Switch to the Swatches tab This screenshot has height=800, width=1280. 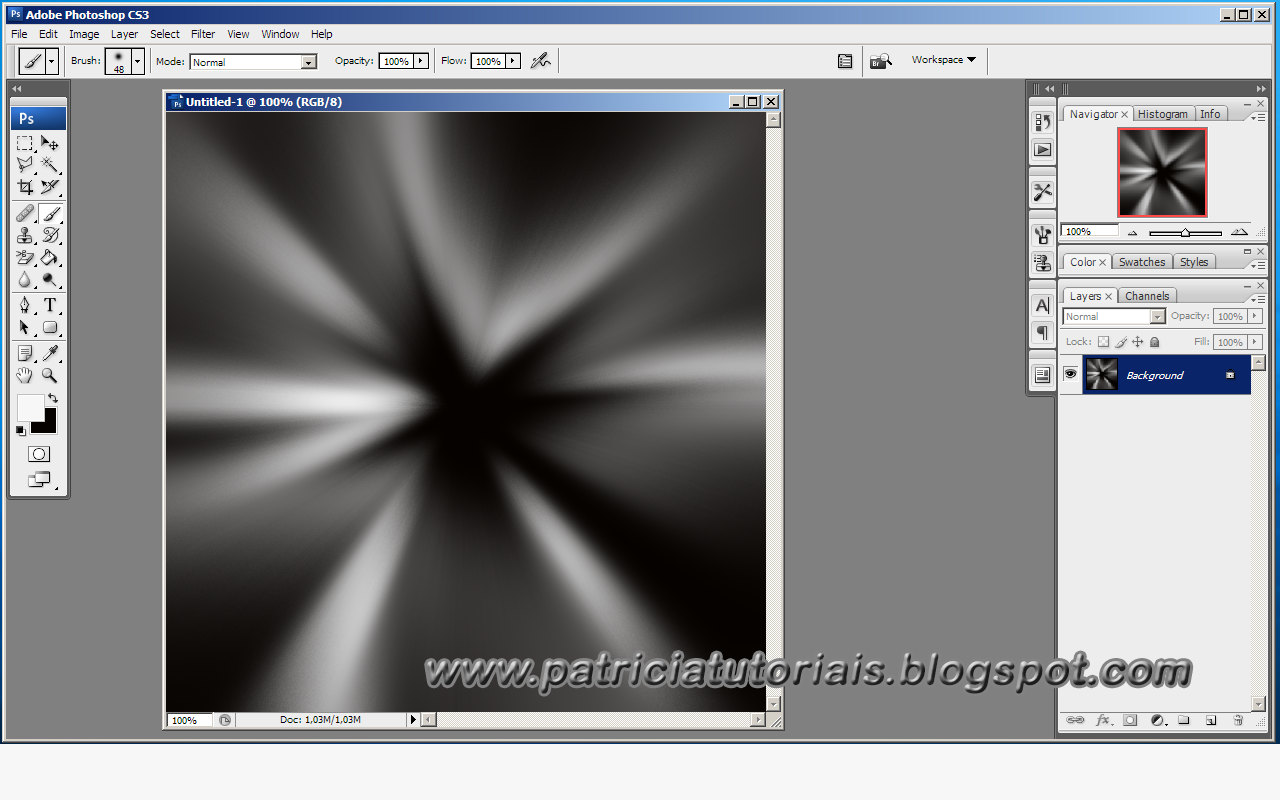1142,262
